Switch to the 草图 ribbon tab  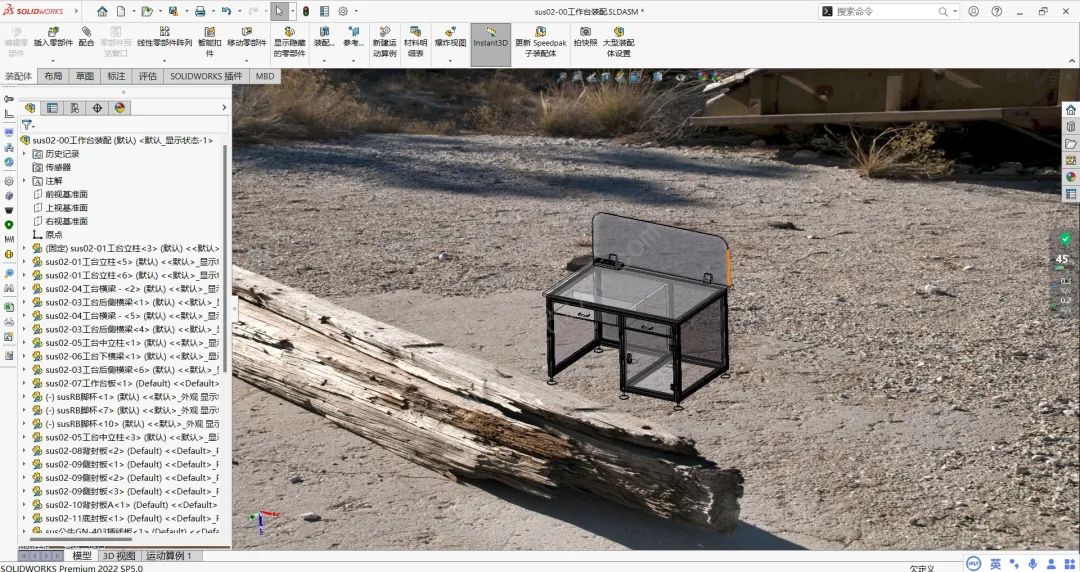84,76
